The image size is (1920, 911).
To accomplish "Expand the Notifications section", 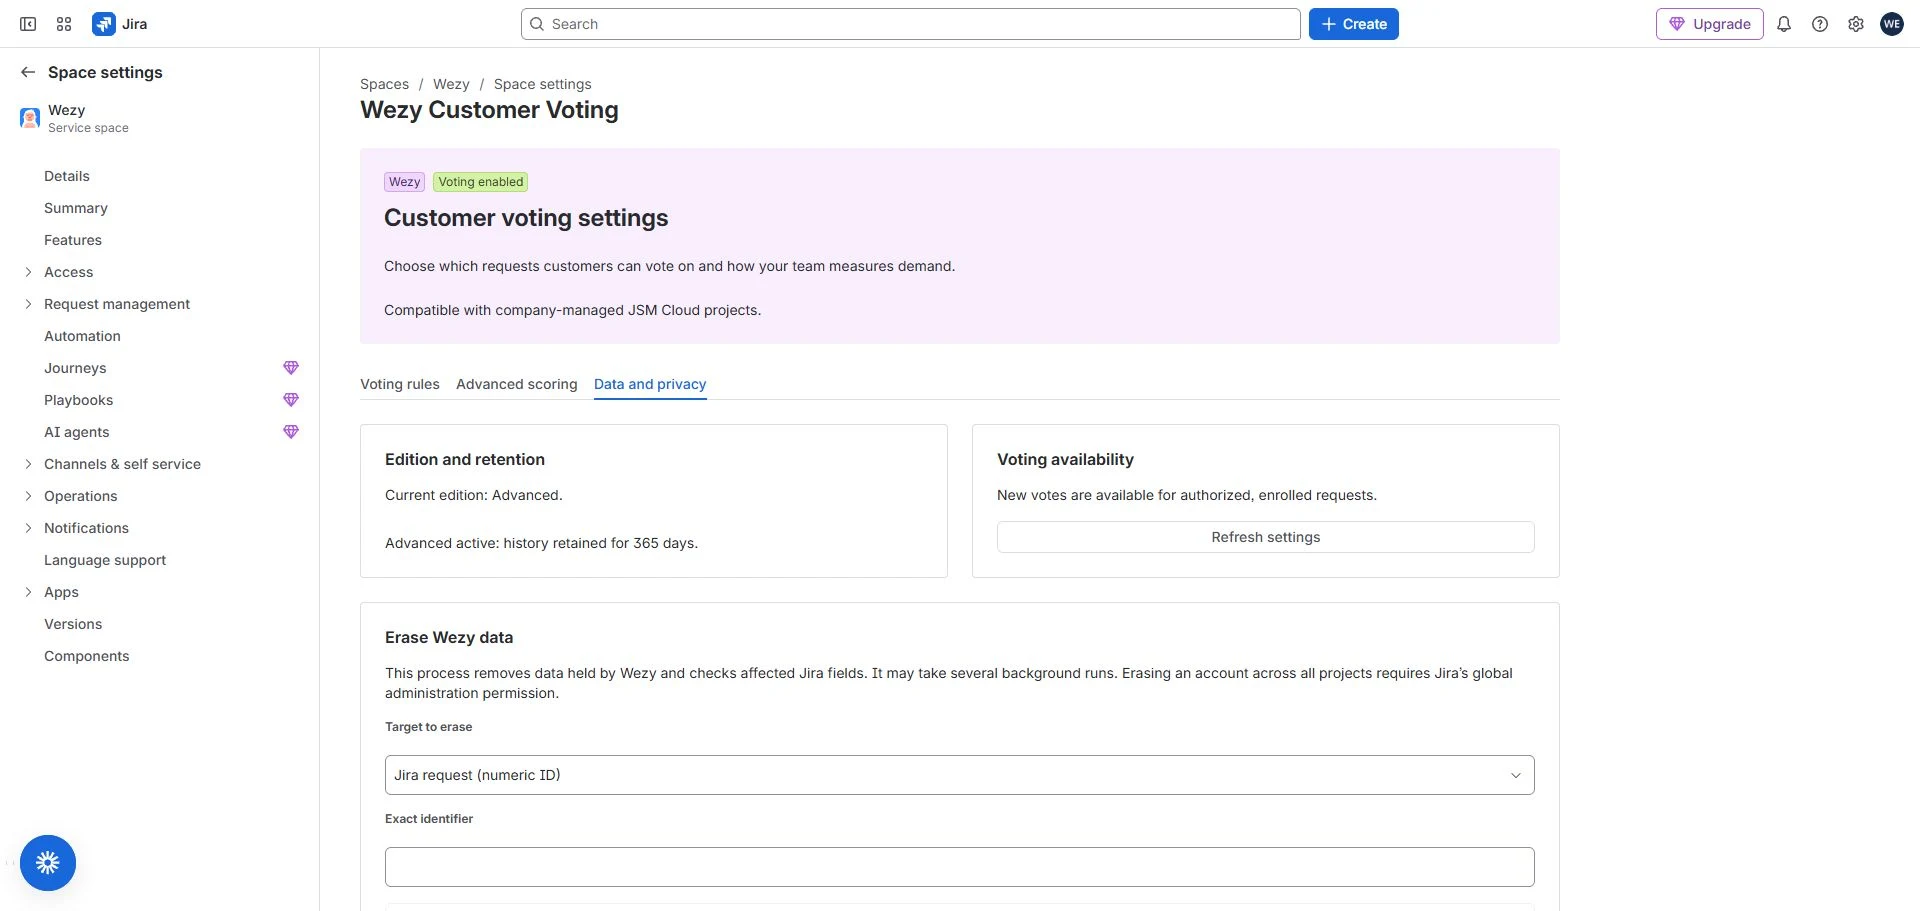I will (28, 528).
